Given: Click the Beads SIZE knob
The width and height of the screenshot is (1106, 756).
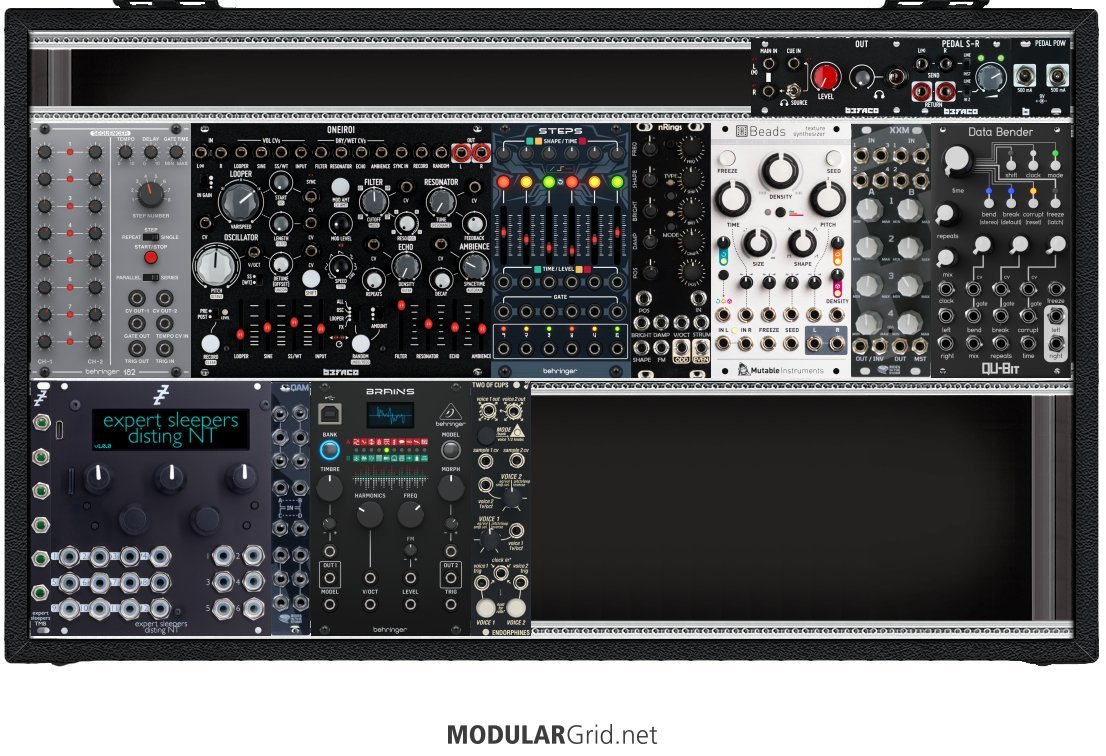Looking at the screenshot, I should coord(757,243).
